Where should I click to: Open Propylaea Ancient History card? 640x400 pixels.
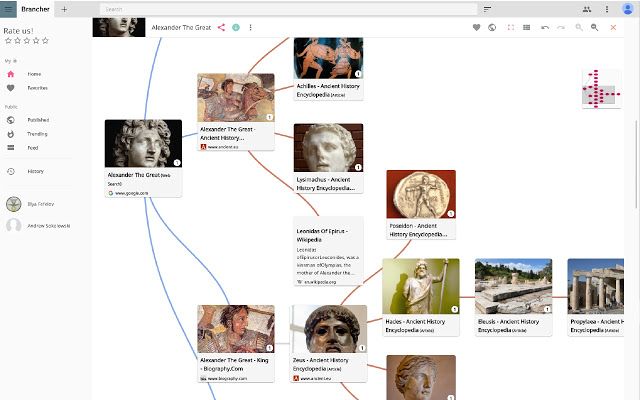tap(596, 297)
